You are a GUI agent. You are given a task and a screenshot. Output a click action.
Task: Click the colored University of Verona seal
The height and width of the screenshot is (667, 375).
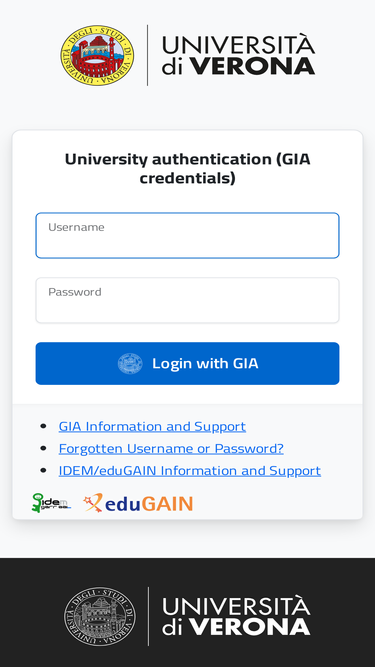click(x=97, y=55)
